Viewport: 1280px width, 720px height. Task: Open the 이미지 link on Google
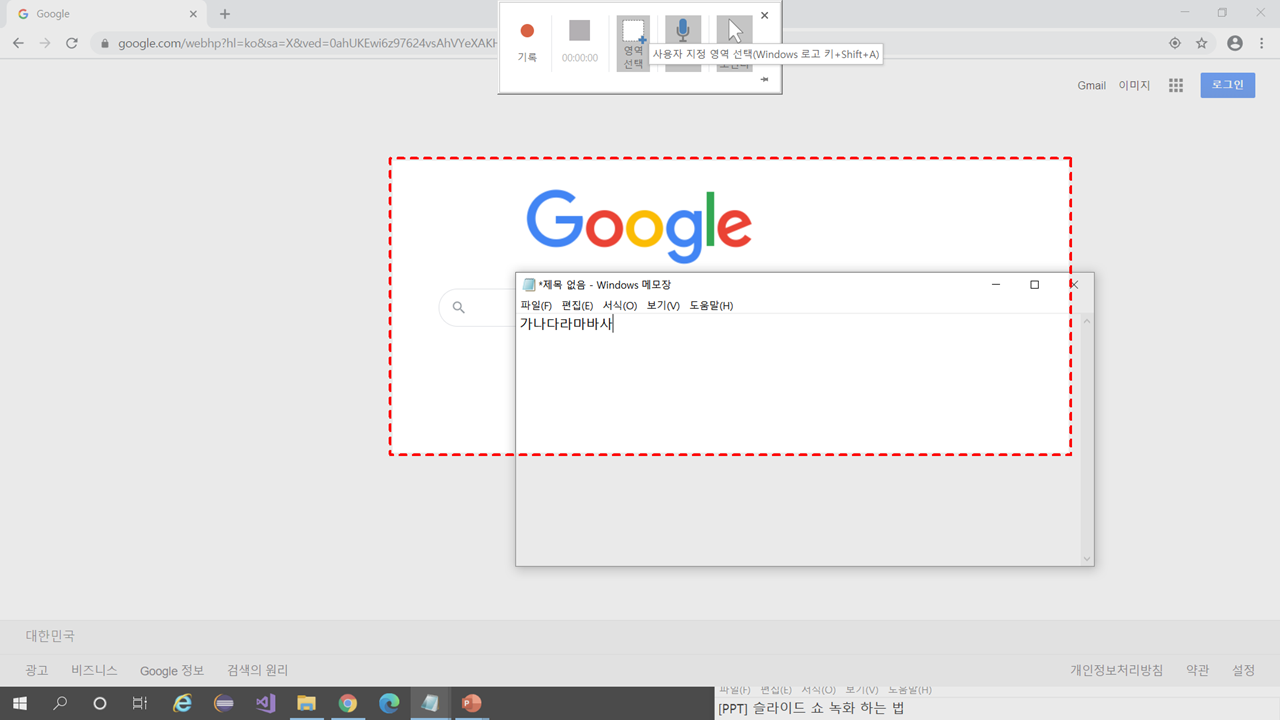(1134, 85)
